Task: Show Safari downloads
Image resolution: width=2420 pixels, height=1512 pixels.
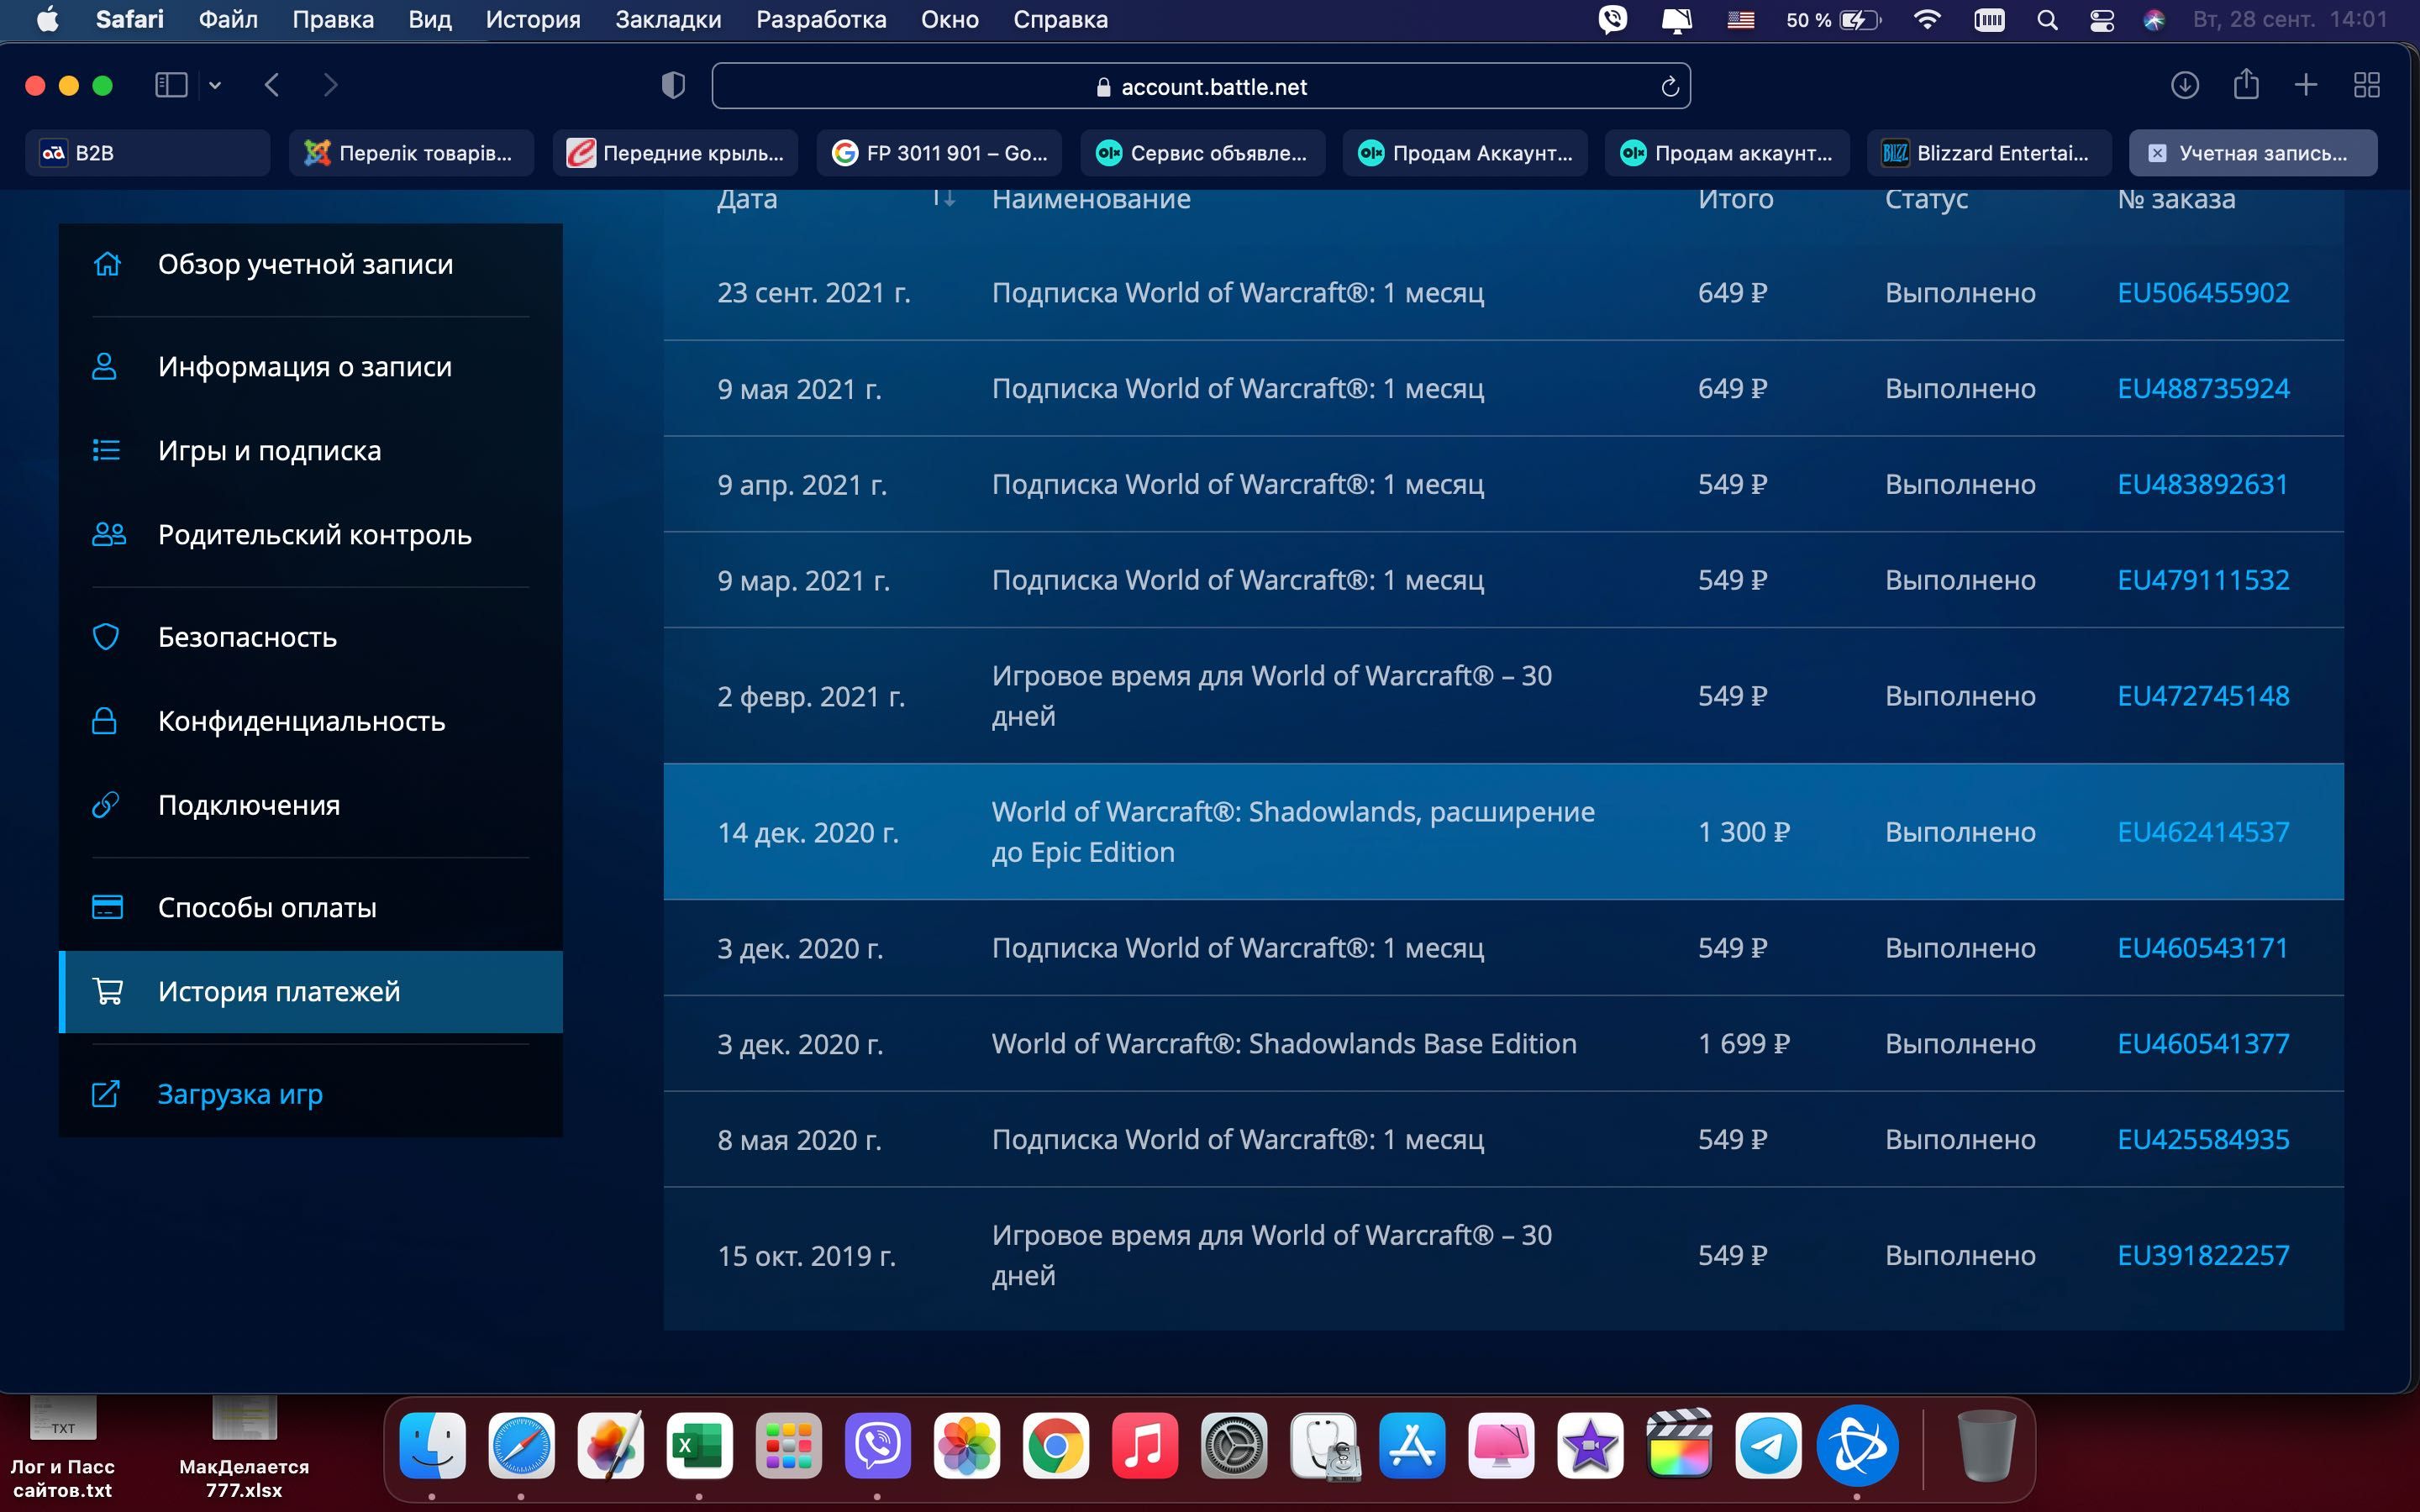Action: tap(2184, 86)
